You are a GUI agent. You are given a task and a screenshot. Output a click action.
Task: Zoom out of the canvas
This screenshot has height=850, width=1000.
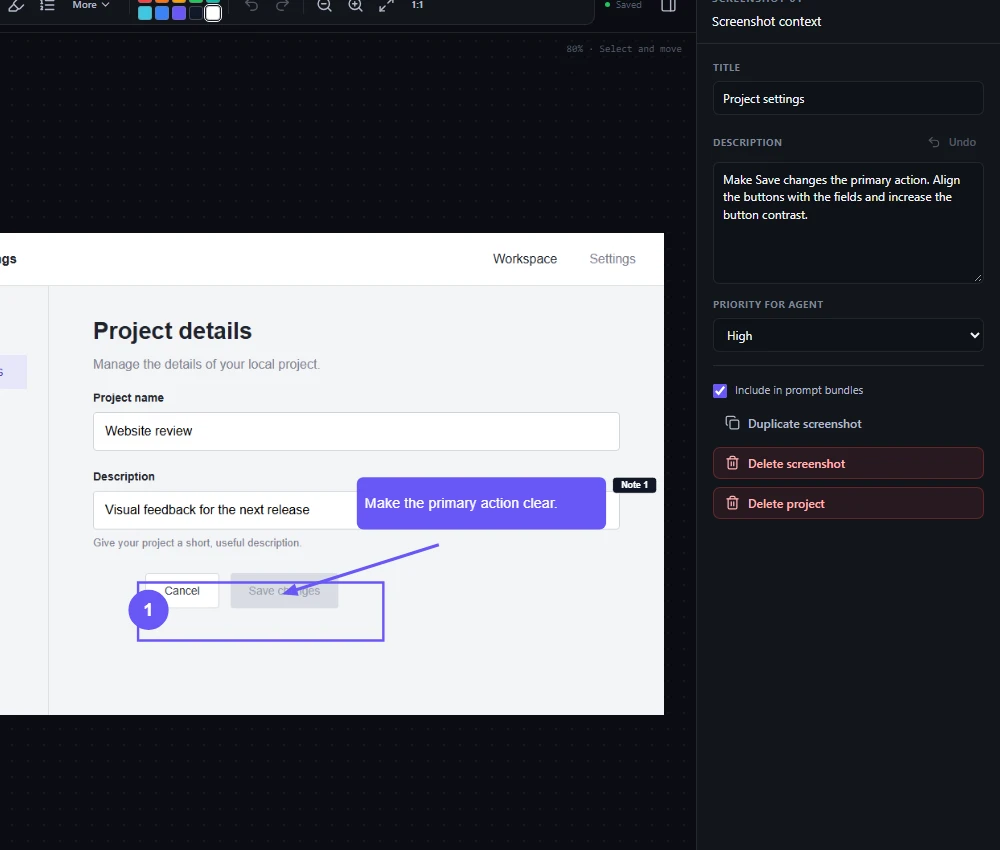(325, 6)
